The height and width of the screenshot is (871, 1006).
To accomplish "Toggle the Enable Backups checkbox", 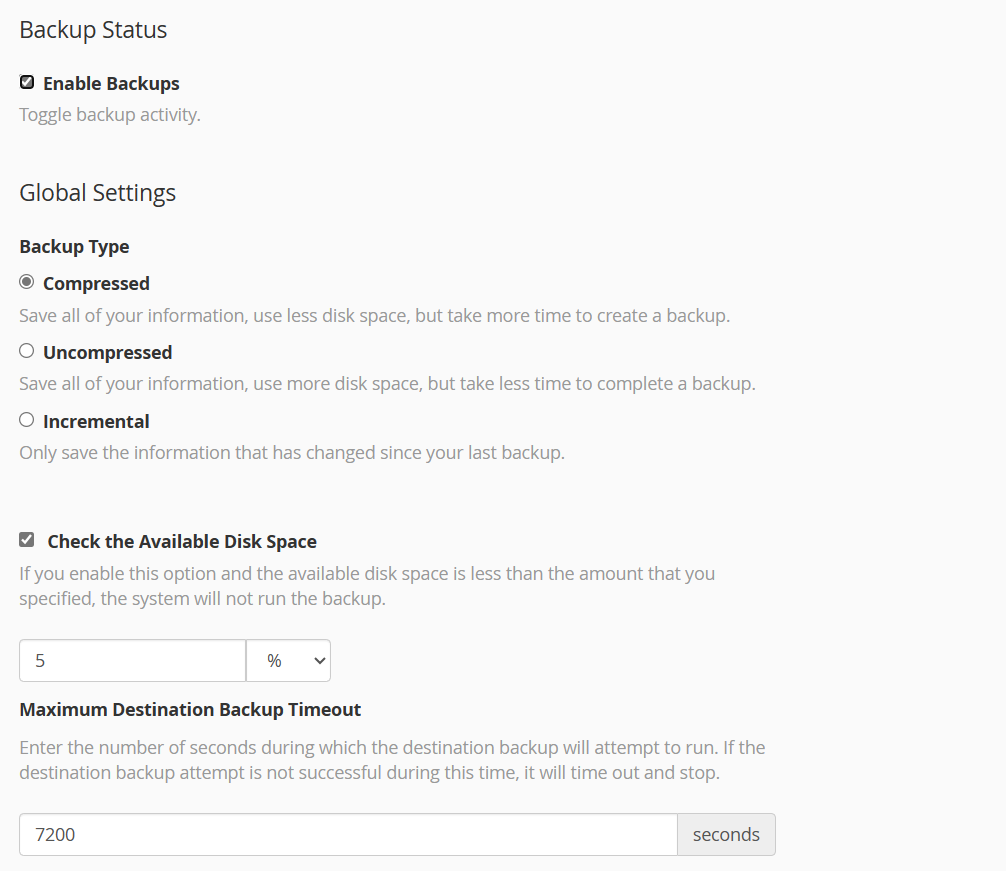I will pos(27,83).
